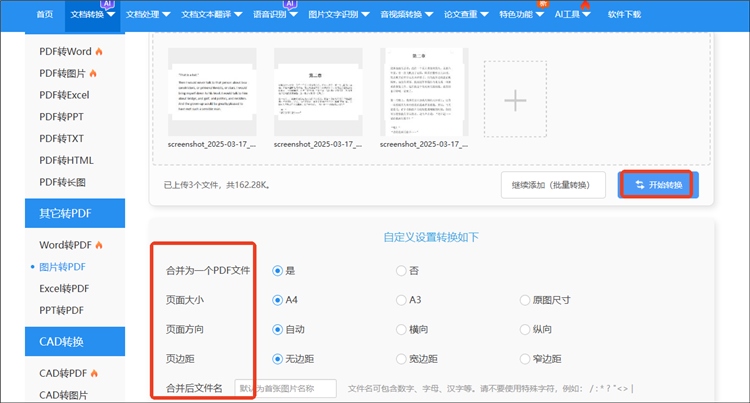Click the flame icon next to PDF转图片
750x403 pixels.
coord(93,73)
